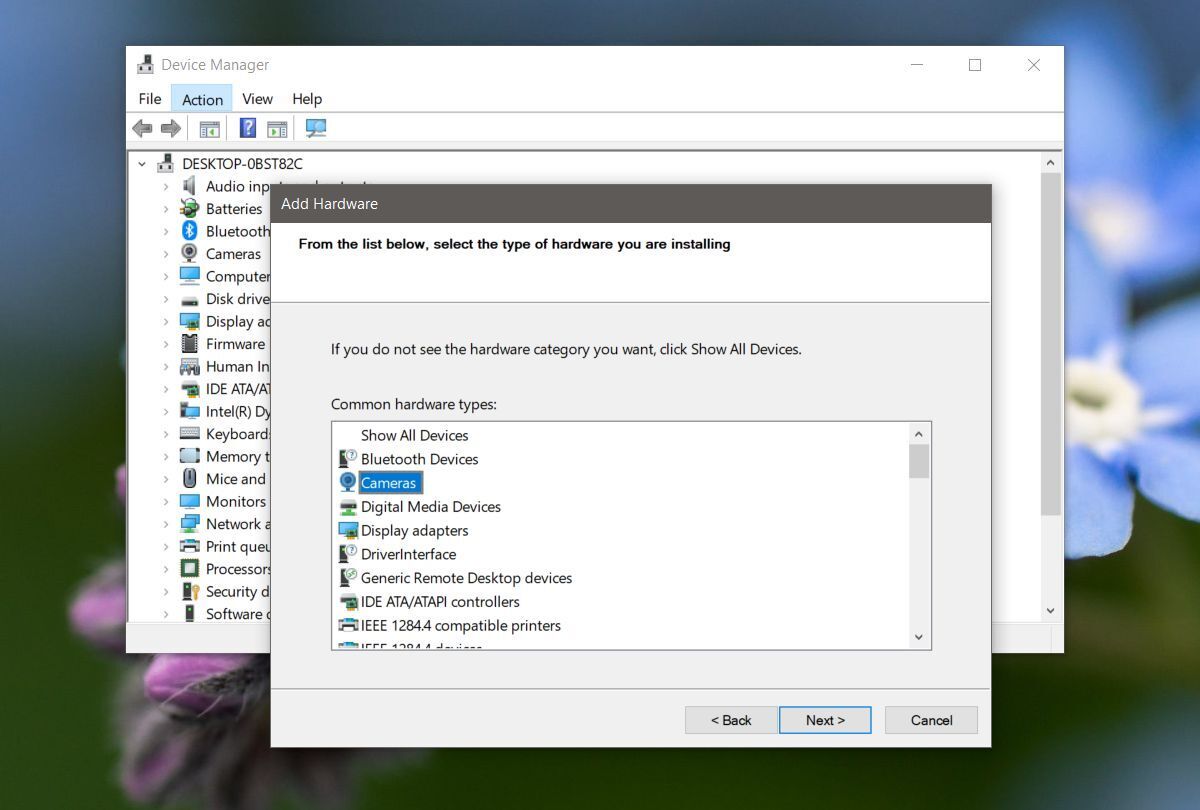The image size is (1200, 810).
Task: Open the View menu
Action: click(257, 98)
